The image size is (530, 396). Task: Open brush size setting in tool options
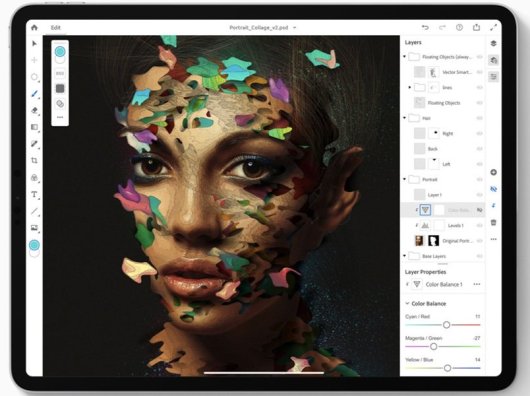[x=60, y=74]
